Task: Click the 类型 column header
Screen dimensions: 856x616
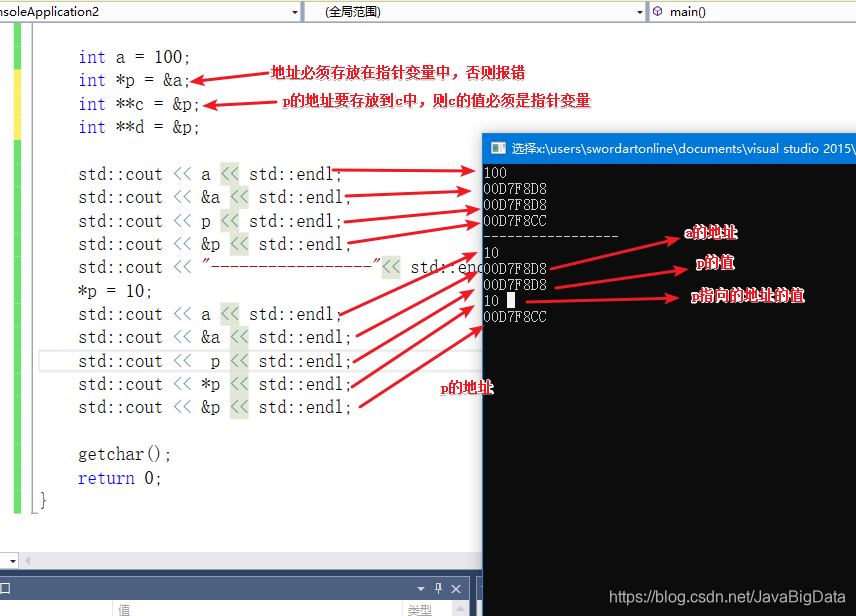Action: click(419, 610)
